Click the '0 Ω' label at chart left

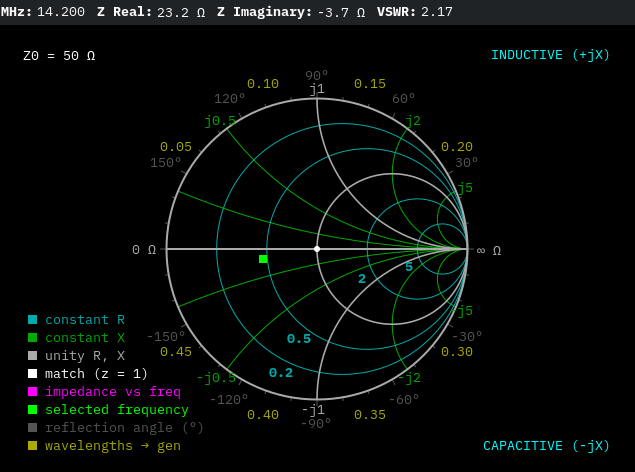pos(144,250)
